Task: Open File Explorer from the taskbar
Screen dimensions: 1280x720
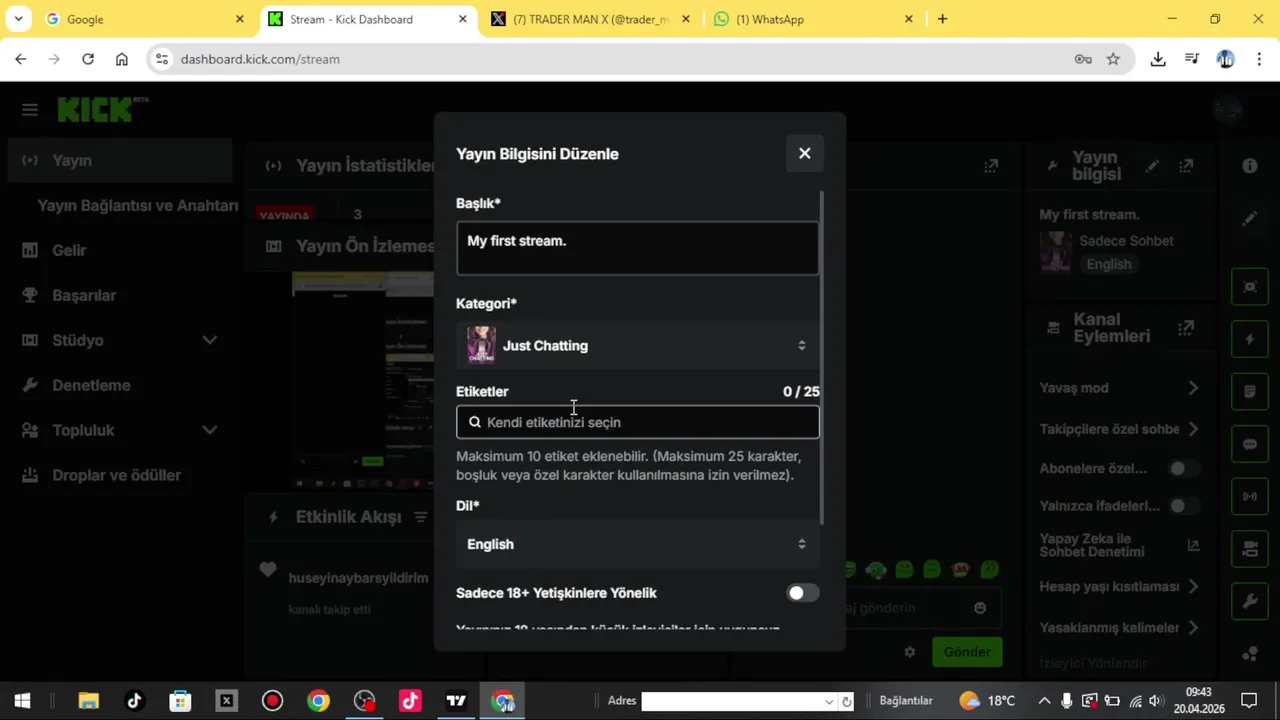Action: pos(88,701)
